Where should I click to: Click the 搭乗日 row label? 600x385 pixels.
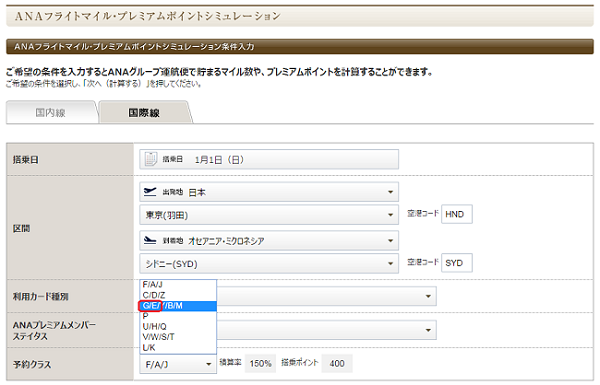[x=26, y=160]
